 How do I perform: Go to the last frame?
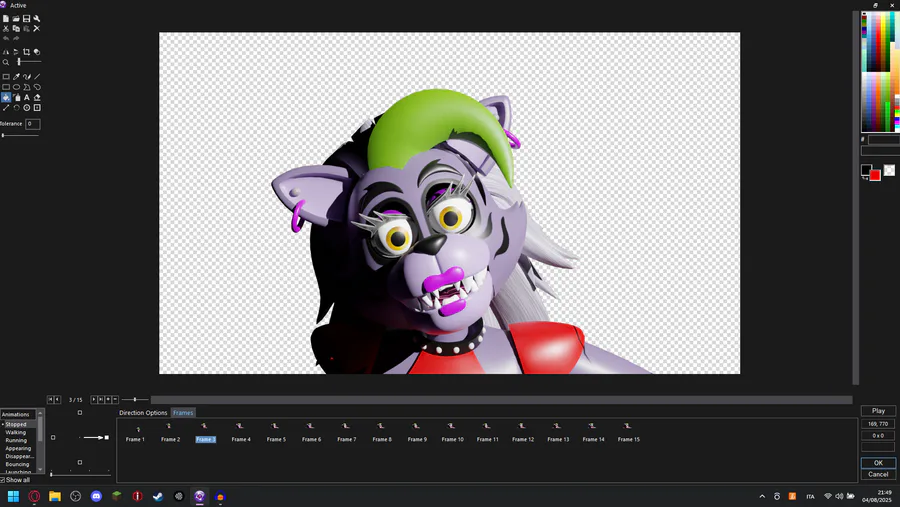tap(100, 400)
